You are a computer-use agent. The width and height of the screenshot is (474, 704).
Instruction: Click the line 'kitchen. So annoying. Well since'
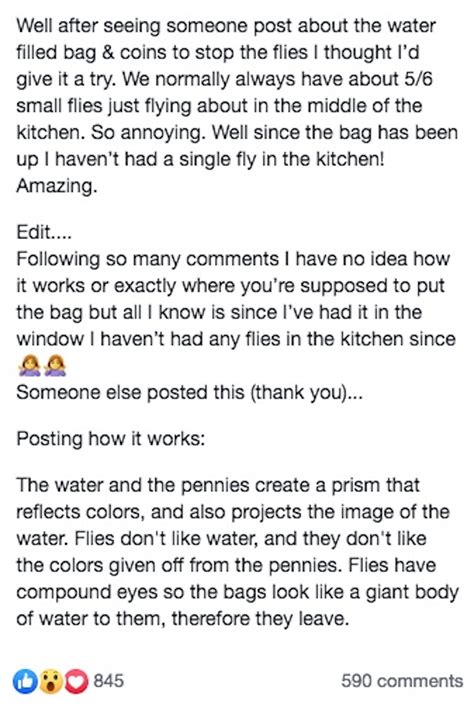point(237,132)
